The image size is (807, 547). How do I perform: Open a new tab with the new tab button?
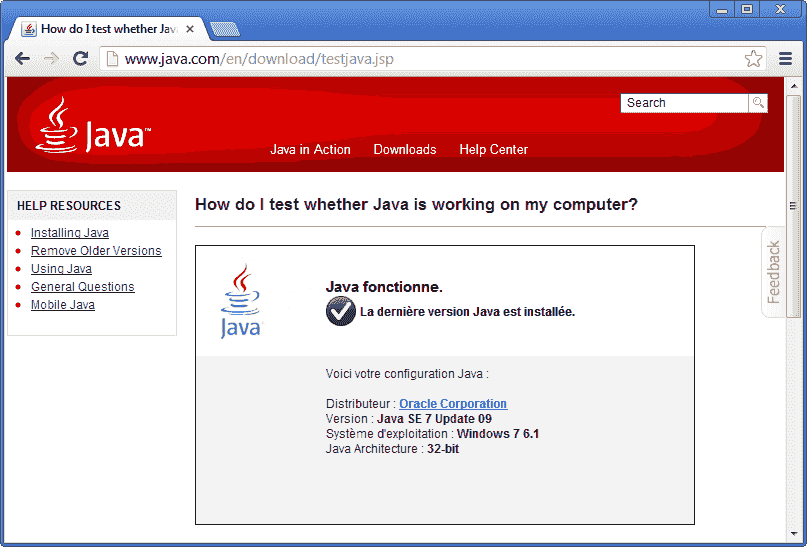pyautogui.click(x=225, y=29)
